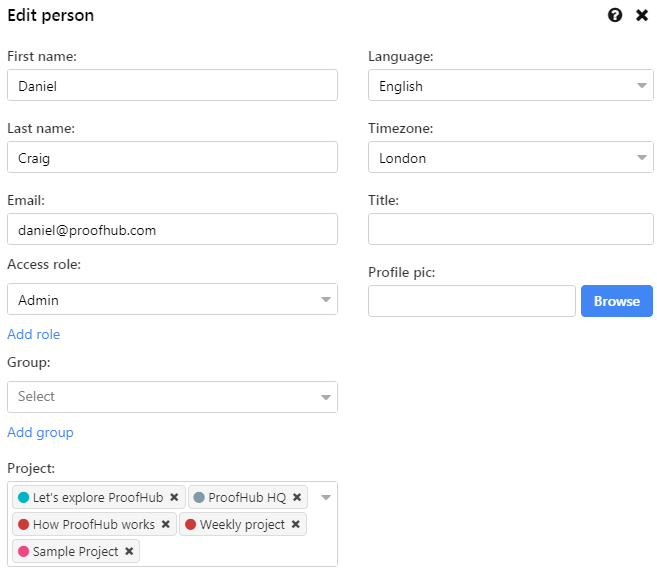Screen dimensions: 657x569
Task: Open the Access role dropdown showing Admin
Action: [x=172, y=299]
